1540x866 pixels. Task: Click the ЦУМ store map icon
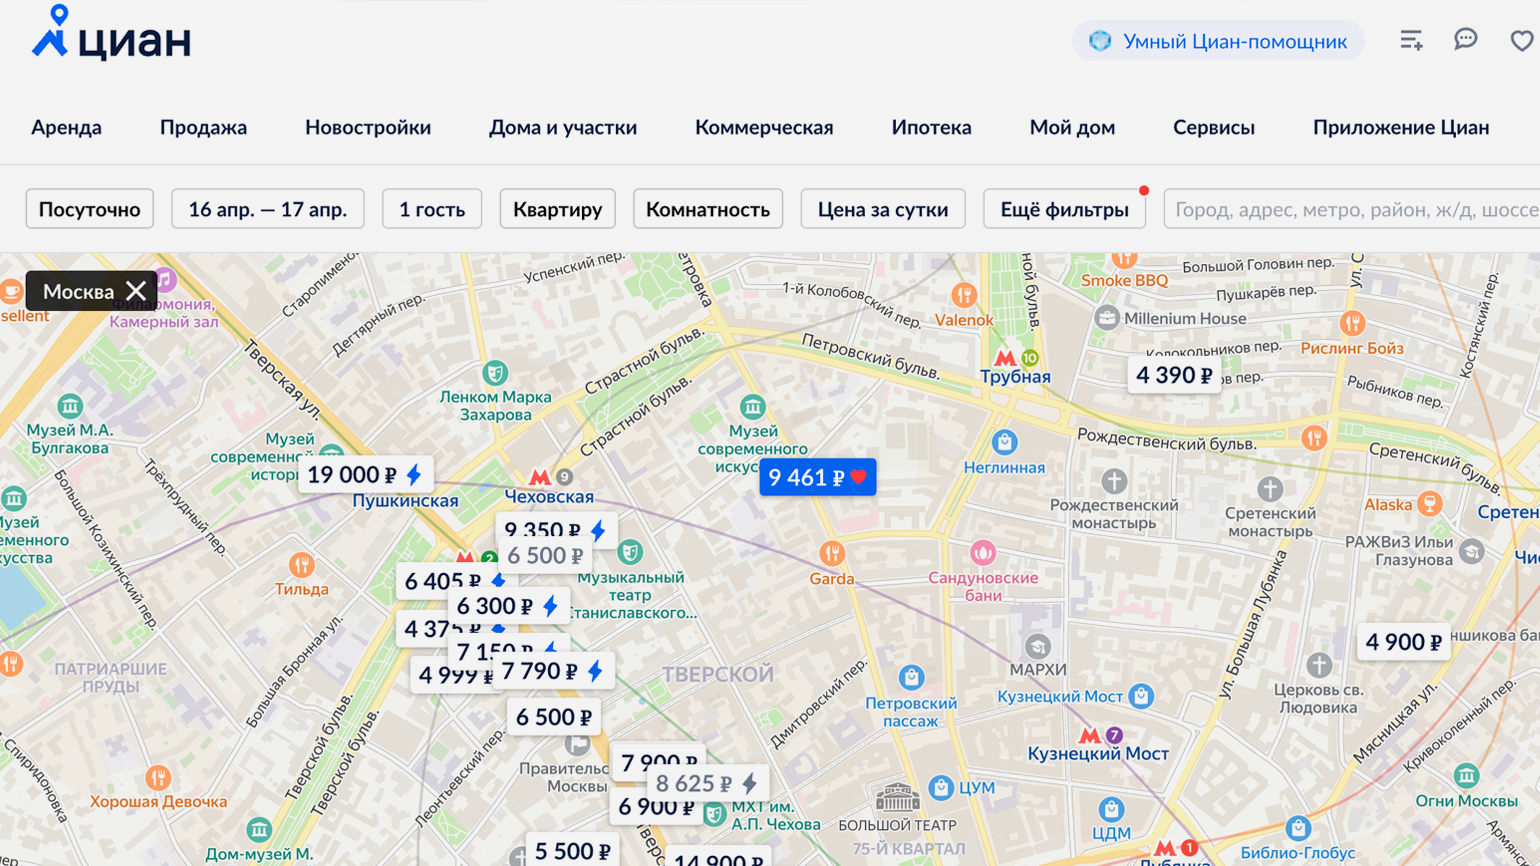pos(941,787)
